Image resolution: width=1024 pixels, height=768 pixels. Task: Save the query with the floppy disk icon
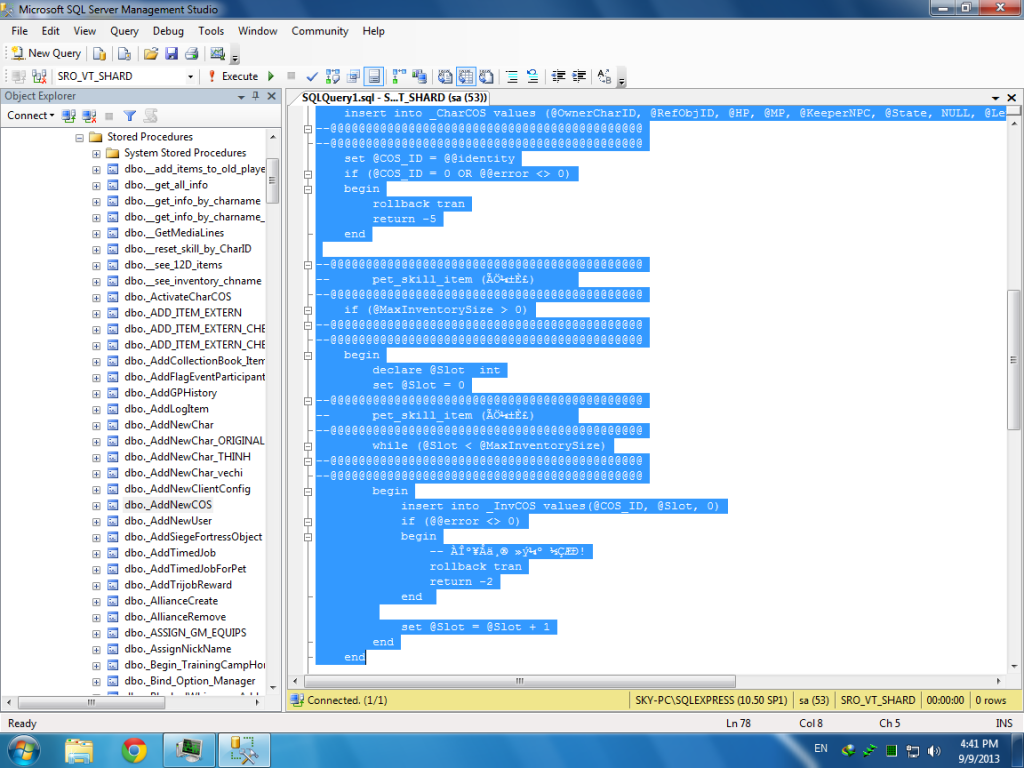171,54
